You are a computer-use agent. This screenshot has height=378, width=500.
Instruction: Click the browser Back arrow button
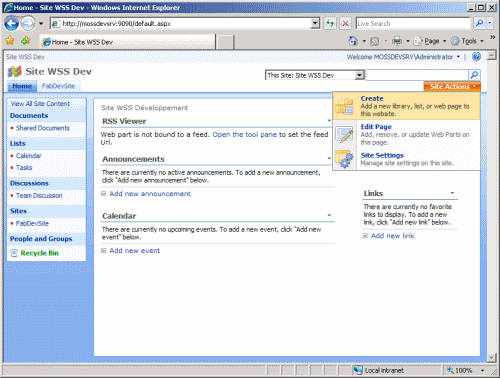(11, 24)
